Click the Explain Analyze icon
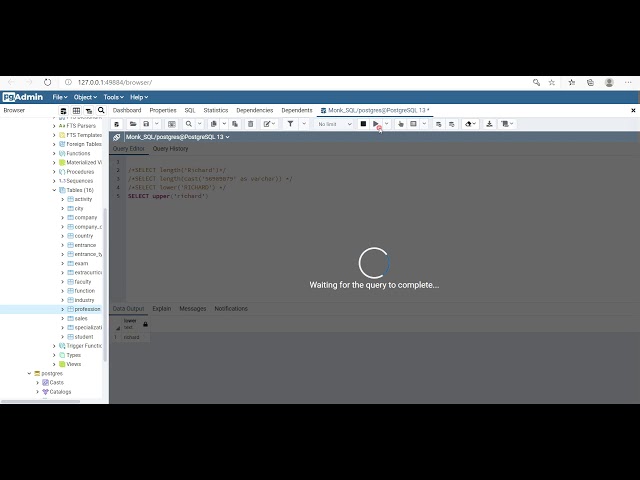 tap(413, 124)
